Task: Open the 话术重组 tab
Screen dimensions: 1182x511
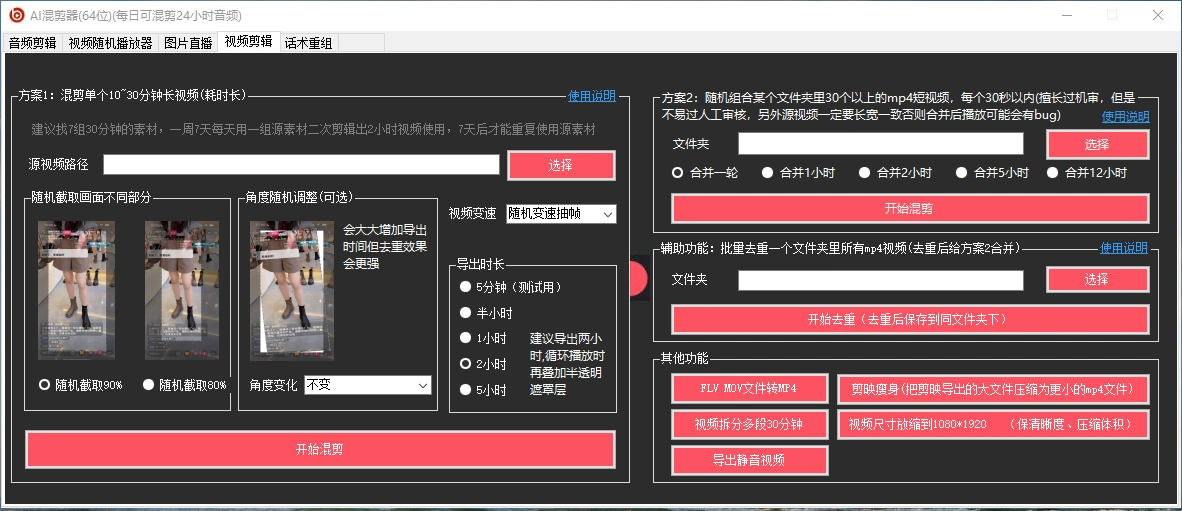Action: pyautogui.click(x=309, y=43)
